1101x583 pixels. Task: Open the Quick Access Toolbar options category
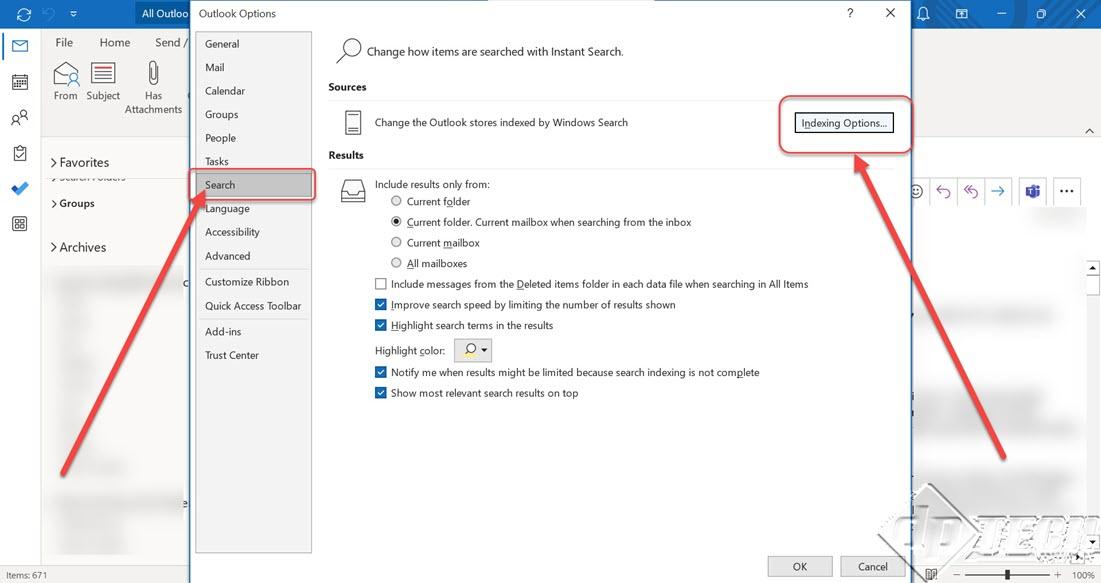click(x=253, y=306)
